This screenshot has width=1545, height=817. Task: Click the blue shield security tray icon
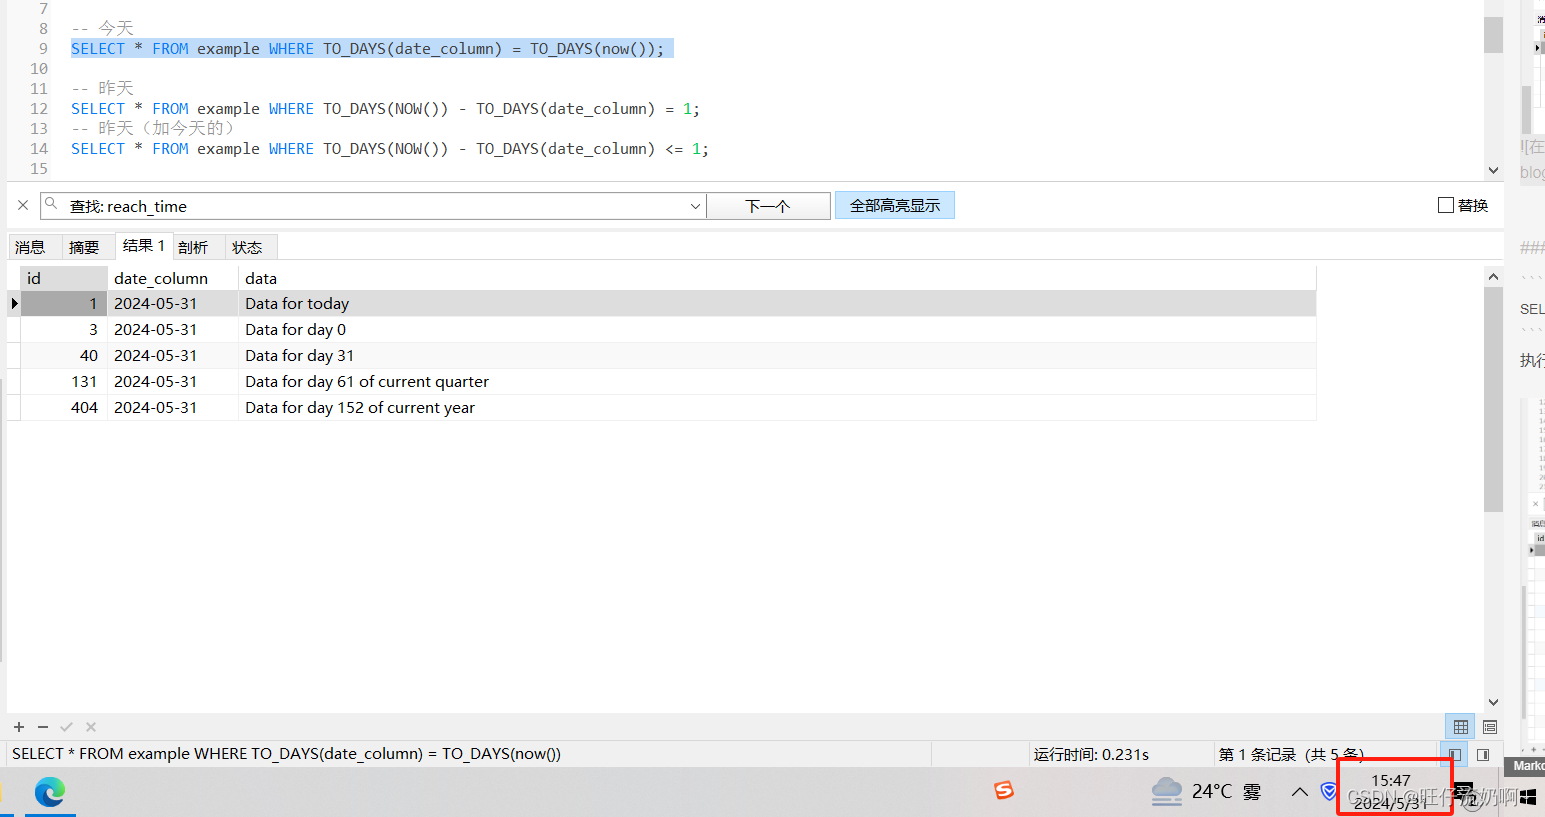click(x=1329, y=792)
